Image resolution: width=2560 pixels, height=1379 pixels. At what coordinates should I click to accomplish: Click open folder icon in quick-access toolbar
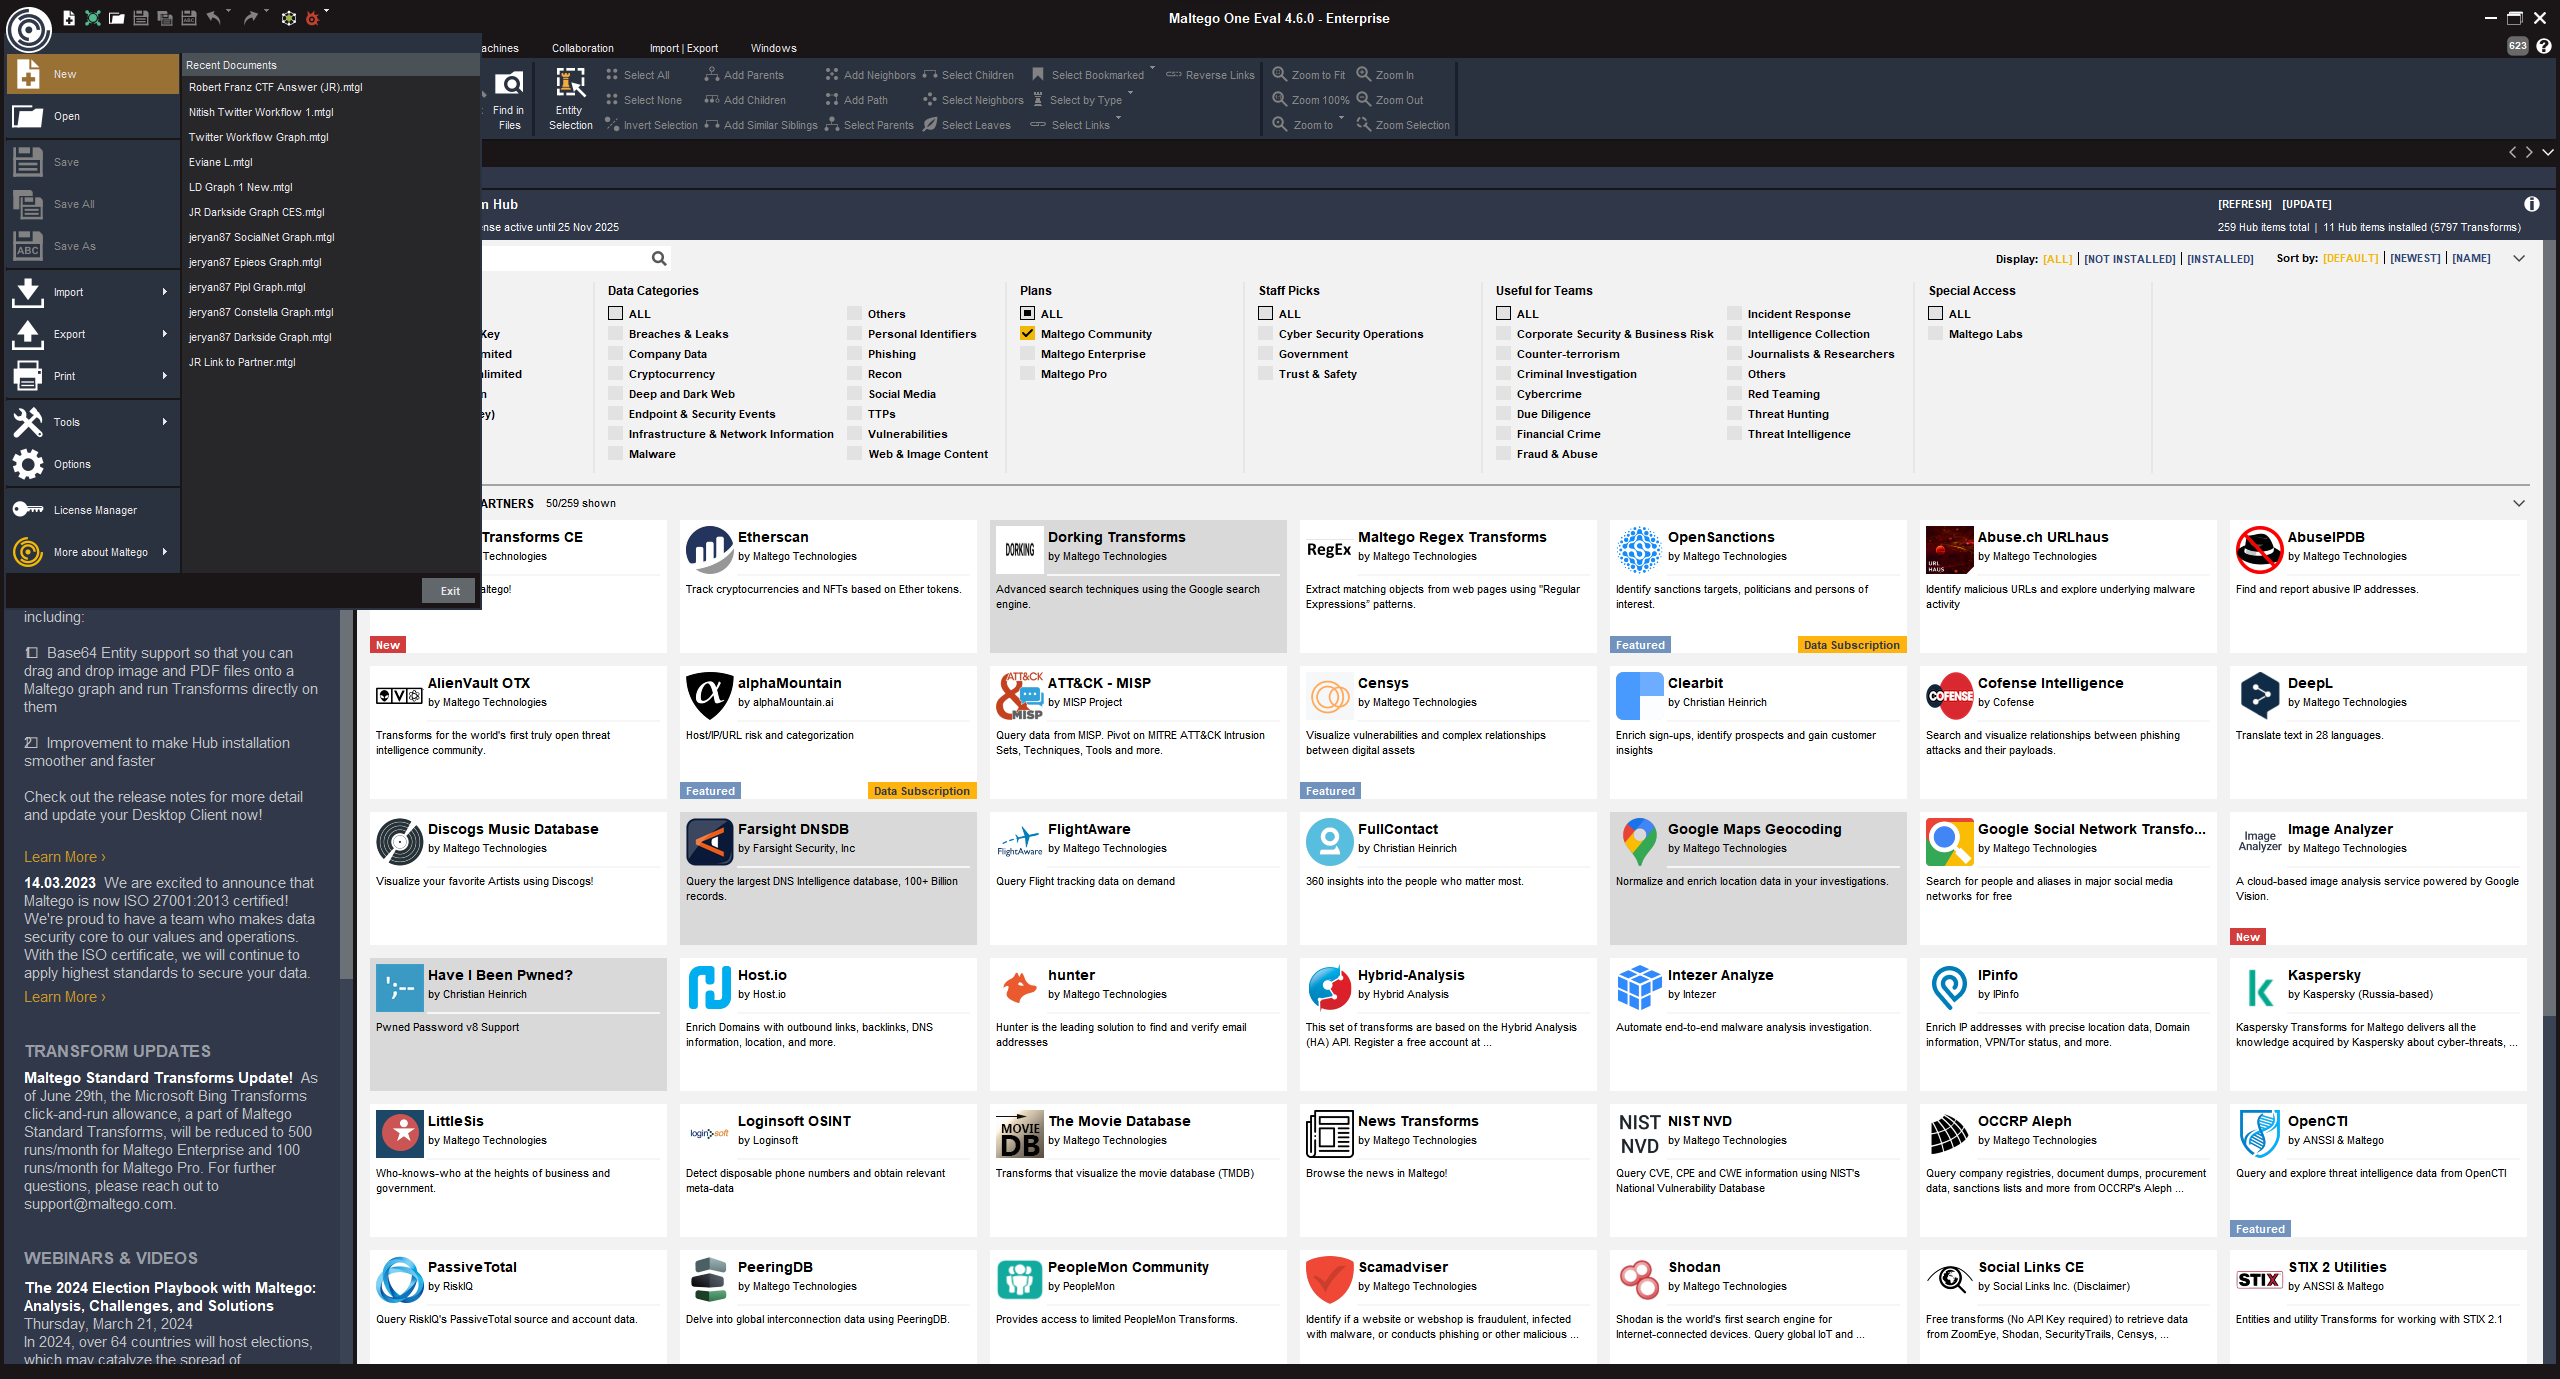coord(116,18)
